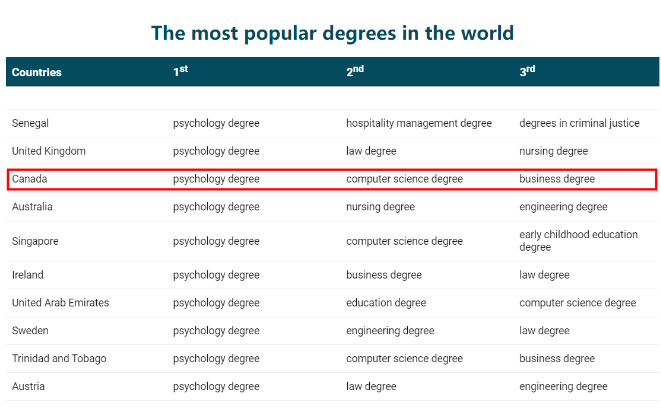Select the 3rd column header
This screenshot has height=408, width=661.
click(527, 71)
